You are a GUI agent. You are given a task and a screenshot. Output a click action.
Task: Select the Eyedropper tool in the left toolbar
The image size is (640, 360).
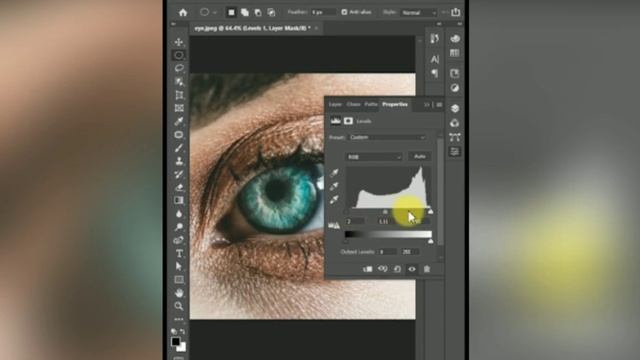pos(179,121)
